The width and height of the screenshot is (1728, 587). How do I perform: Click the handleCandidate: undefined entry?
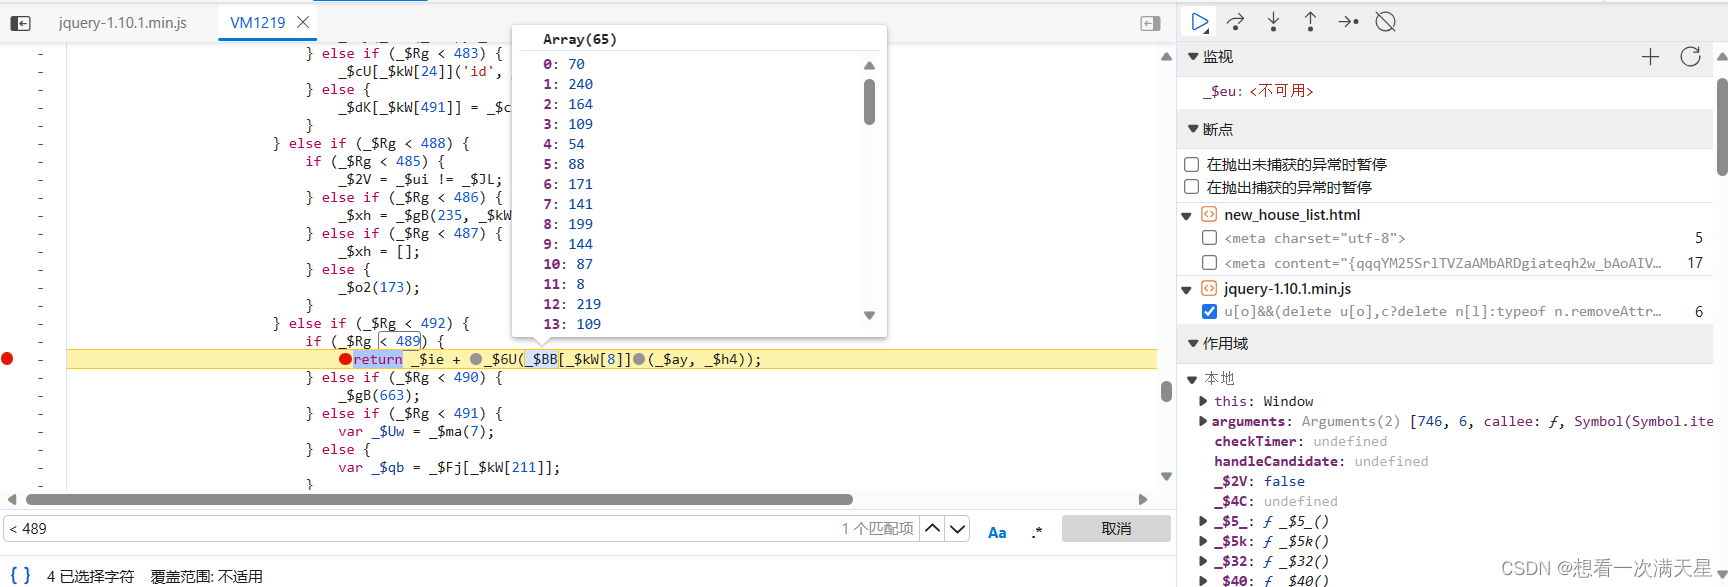[x=1321, y=461]
